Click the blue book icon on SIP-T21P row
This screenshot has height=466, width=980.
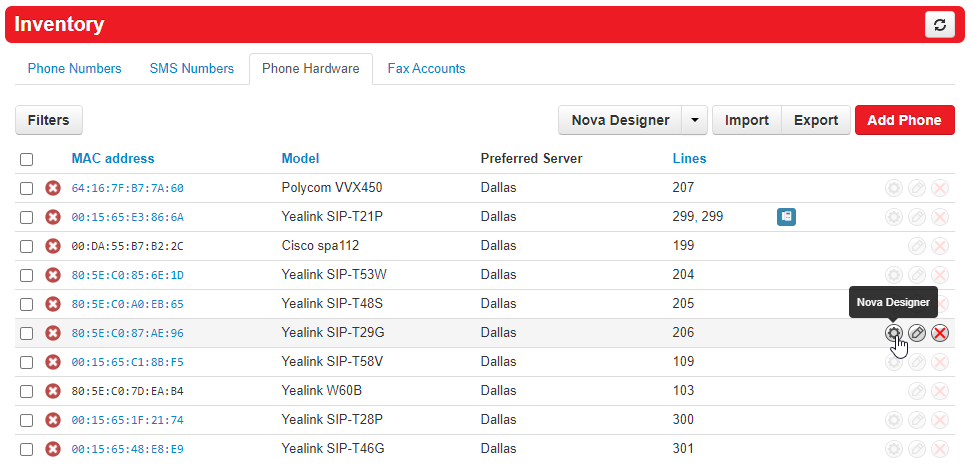pyautogui.click(x=786, y=217)
